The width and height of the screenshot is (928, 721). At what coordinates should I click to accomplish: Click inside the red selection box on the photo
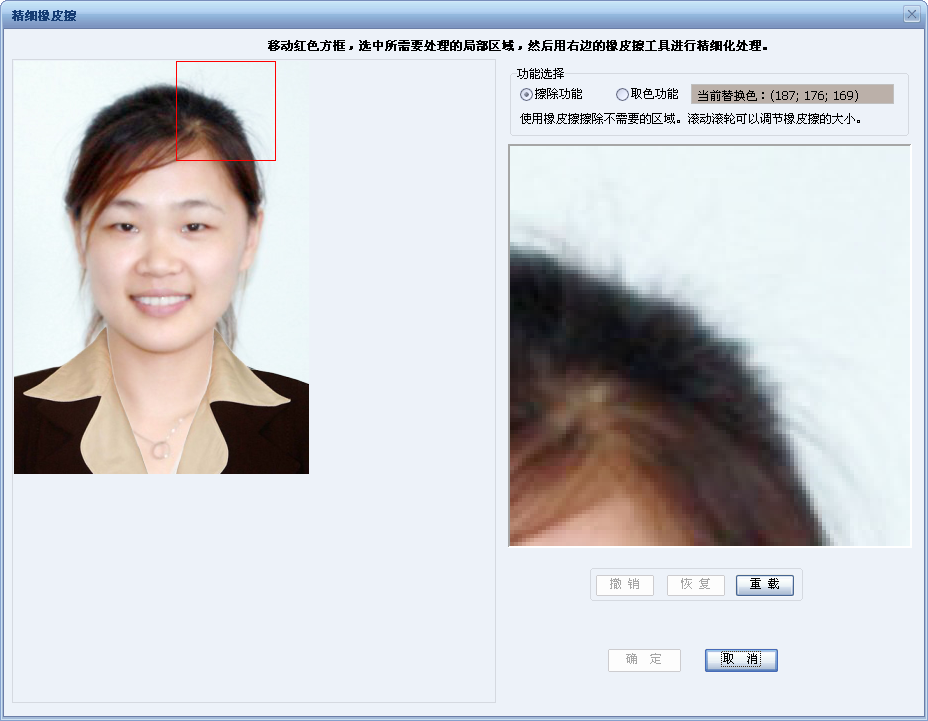[x=226, y=111]
